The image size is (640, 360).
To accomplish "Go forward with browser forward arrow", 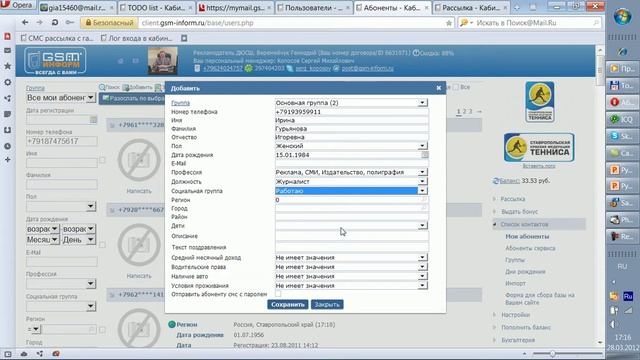I will pyautogui.click(x=39, y=22).
